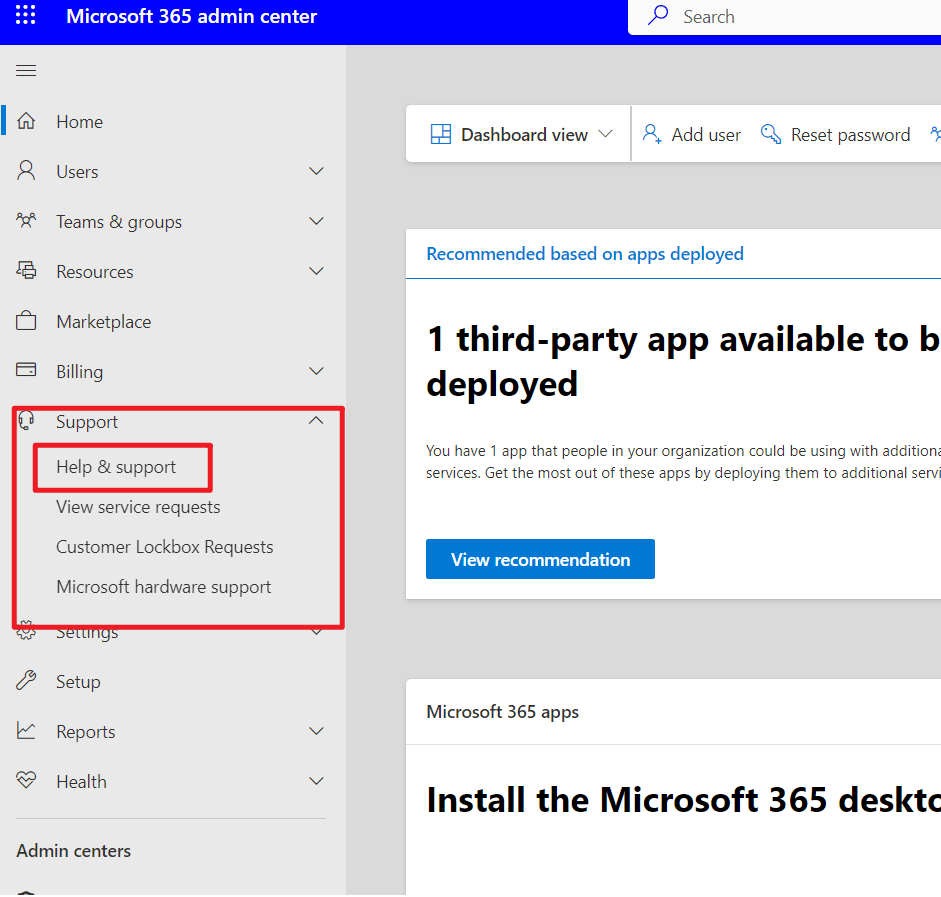This screenshot has width=941, height=897.
Task: Click the Dashboard view grid icon
Action: point(440,134)
